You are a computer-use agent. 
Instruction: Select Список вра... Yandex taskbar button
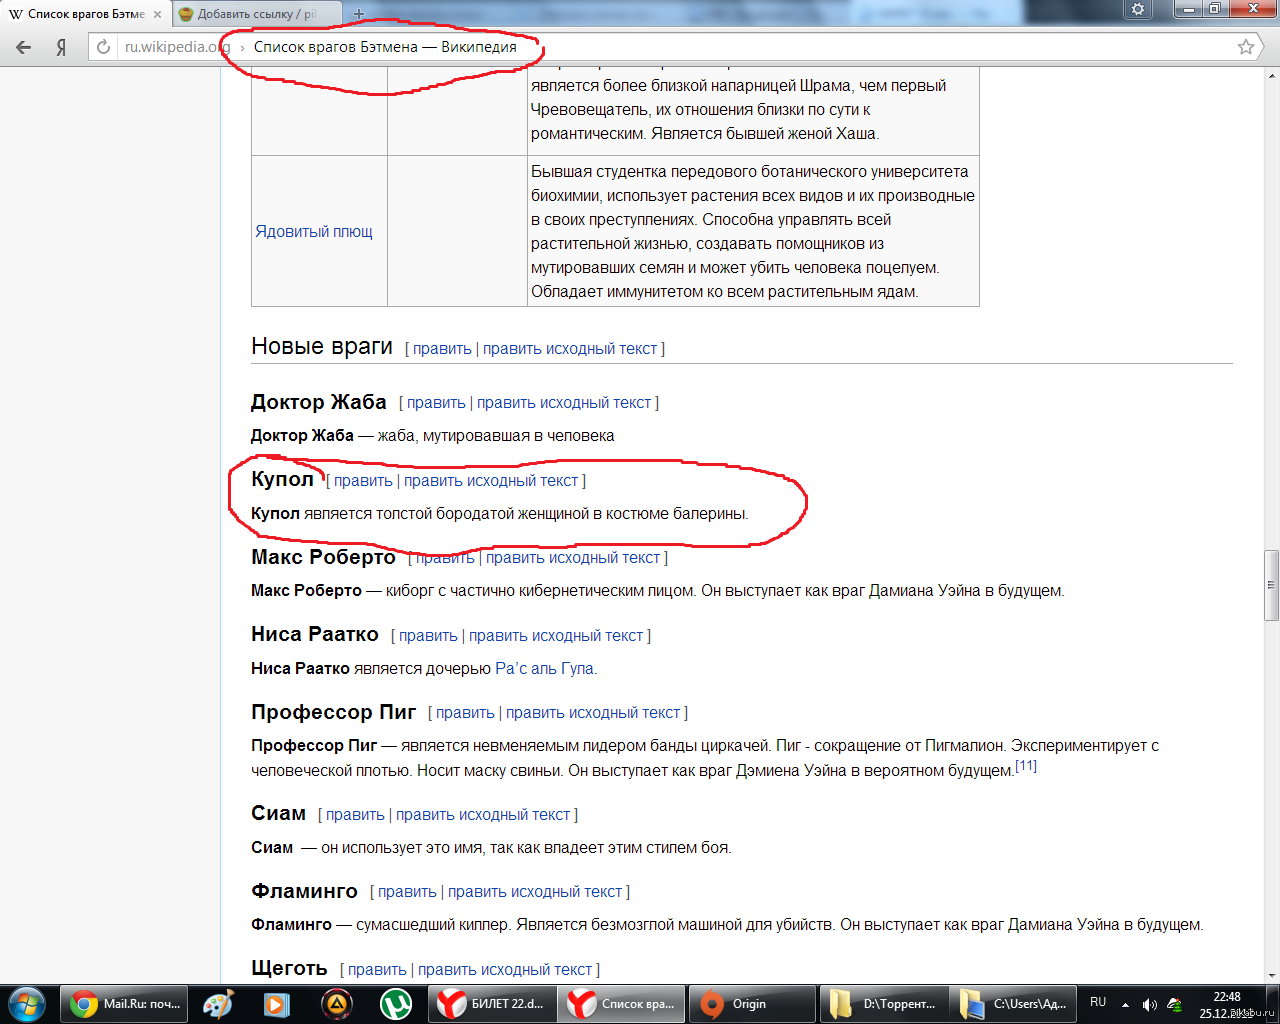pyautogui.click(x=622, y=1004)
